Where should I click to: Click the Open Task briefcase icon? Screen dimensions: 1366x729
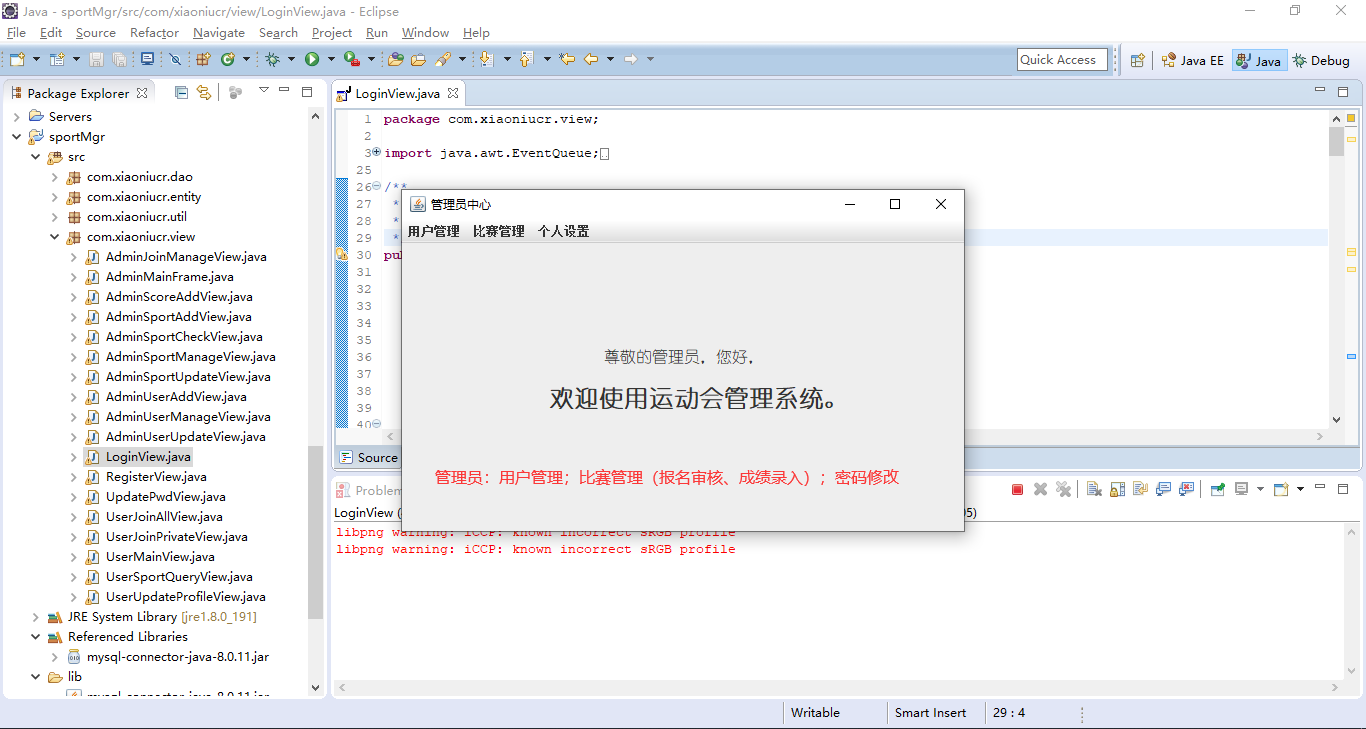[x=418, y=60]
